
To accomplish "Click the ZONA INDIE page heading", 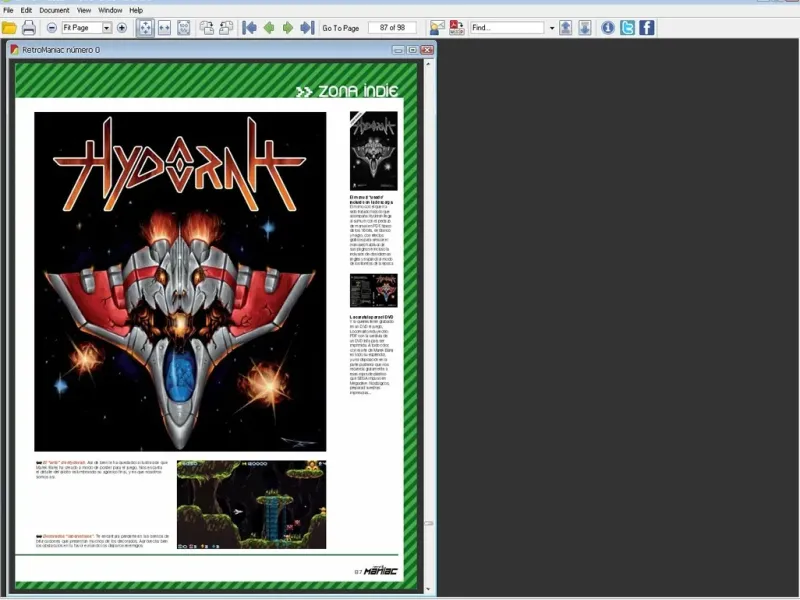I will tap(347, 91).
